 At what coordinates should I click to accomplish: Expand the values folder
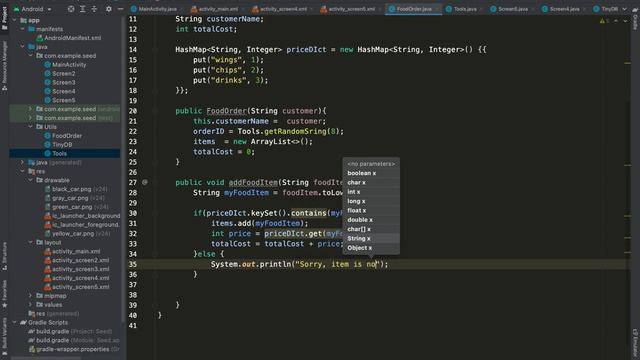pos(30,304)
